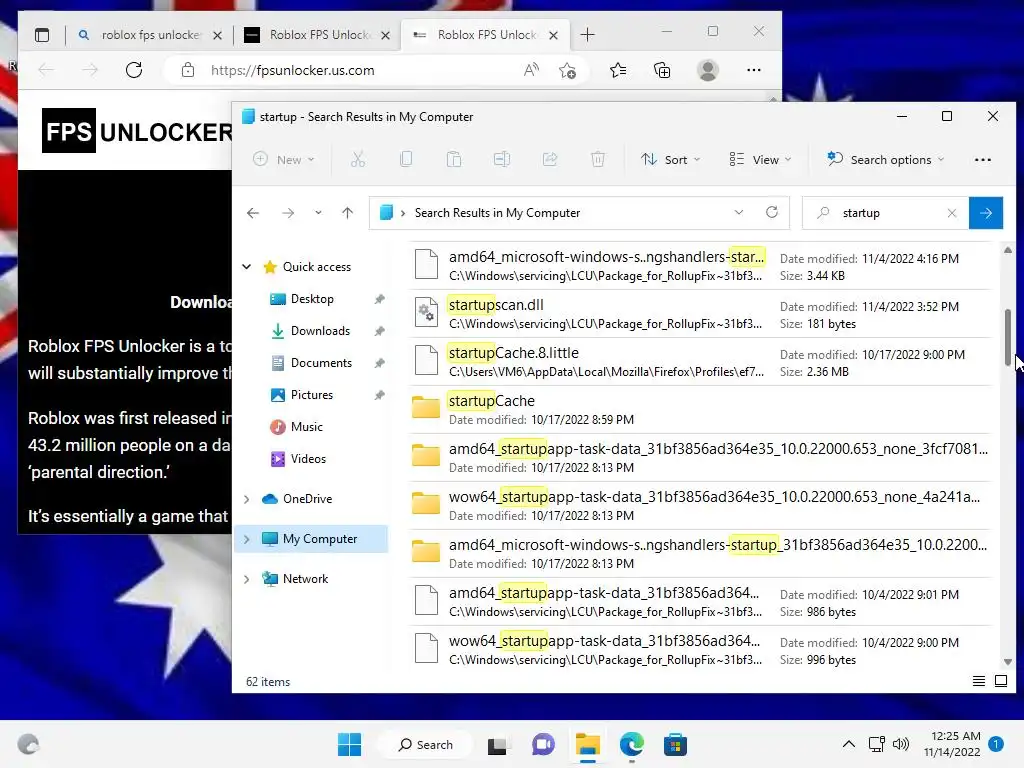The height and width of the screenshot is (768, 1024).
Task: Go back in File Explorer
Action: (x=253, y=213)
